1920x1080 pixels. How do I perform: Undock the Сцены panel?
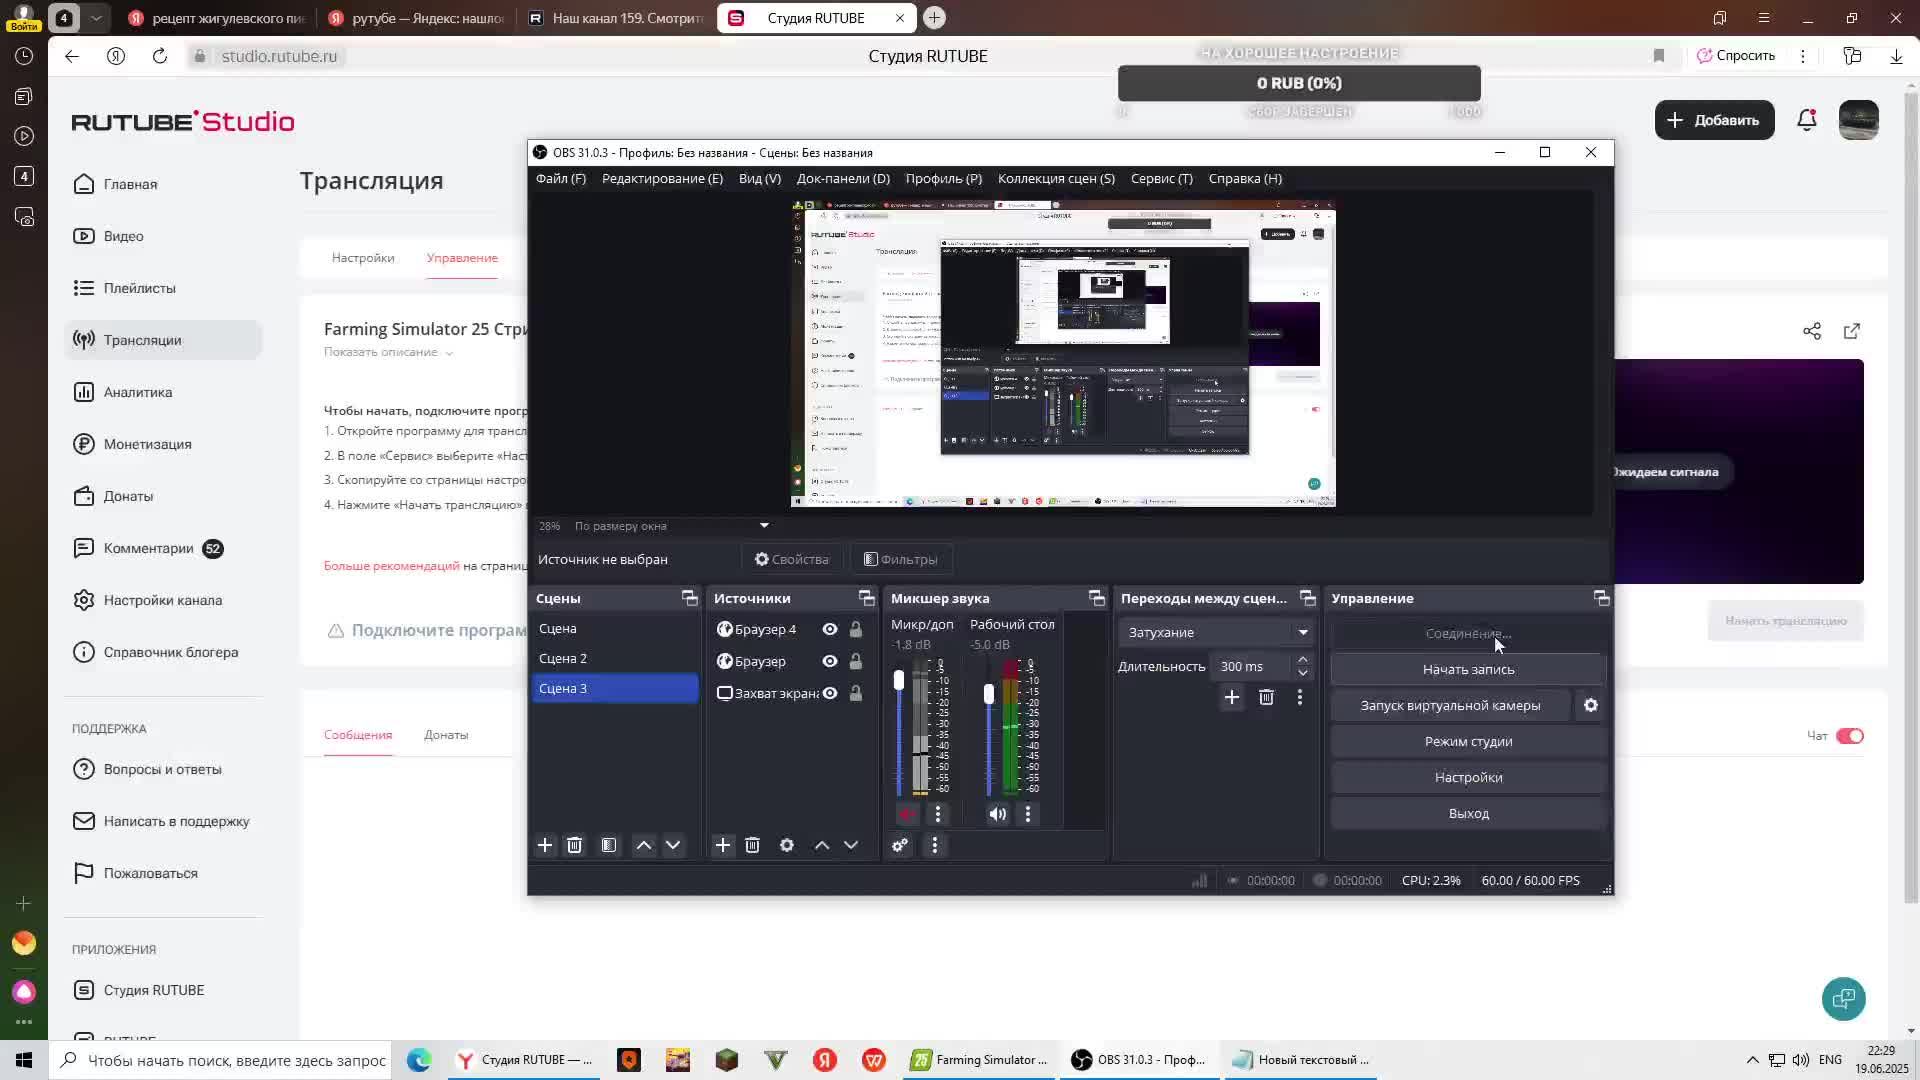pyautogui.click(x=690, y=598)
